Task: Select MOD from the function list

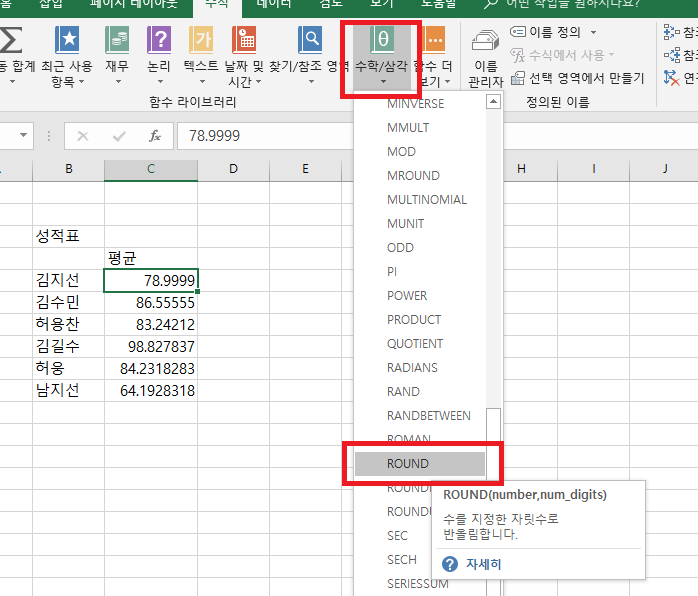Action: pyautogui.click(x=420, y=152)
